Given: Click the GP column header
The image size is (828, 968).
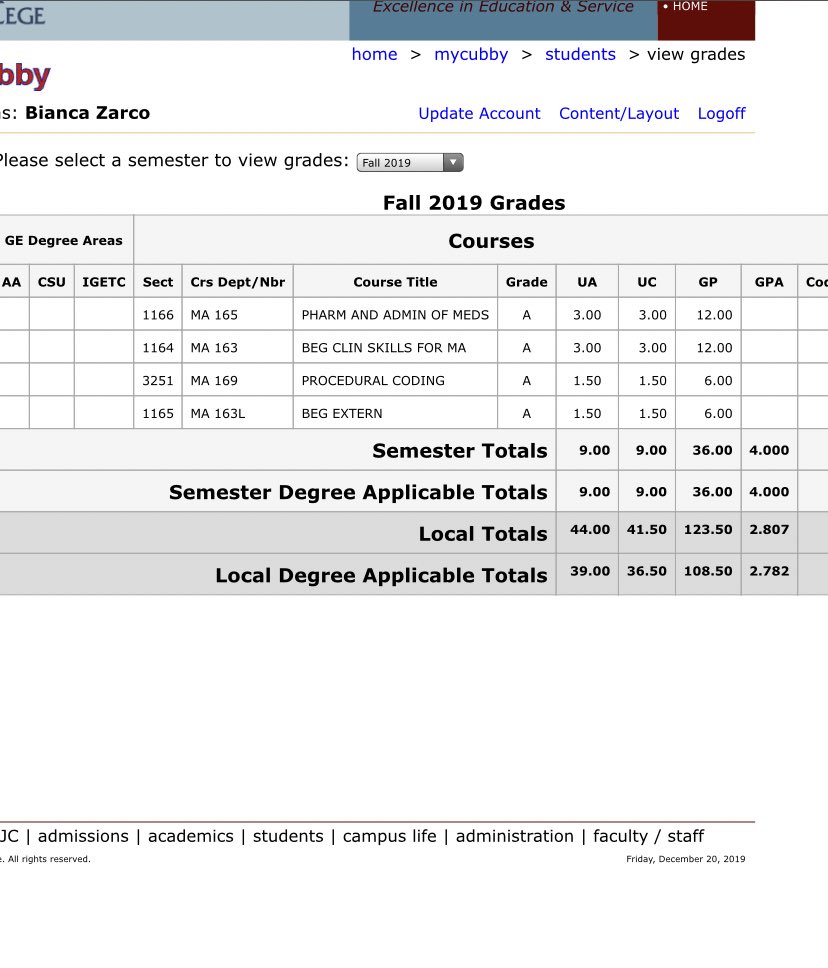Looking at the screenshot, I should pyautogui.click(x=708, y=282).
